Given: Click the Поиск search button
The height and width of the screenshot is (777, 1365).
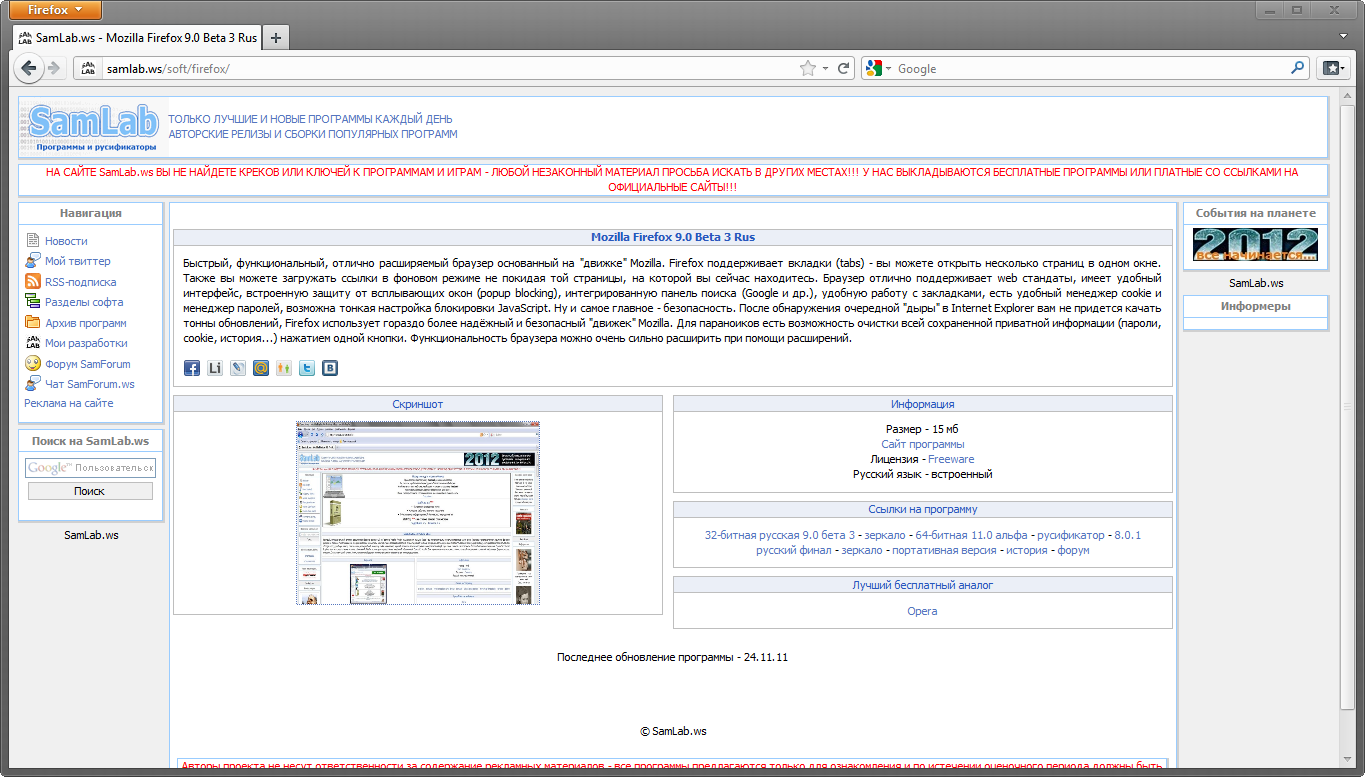Looking at the screenshot, I should (x=90, y=491).
